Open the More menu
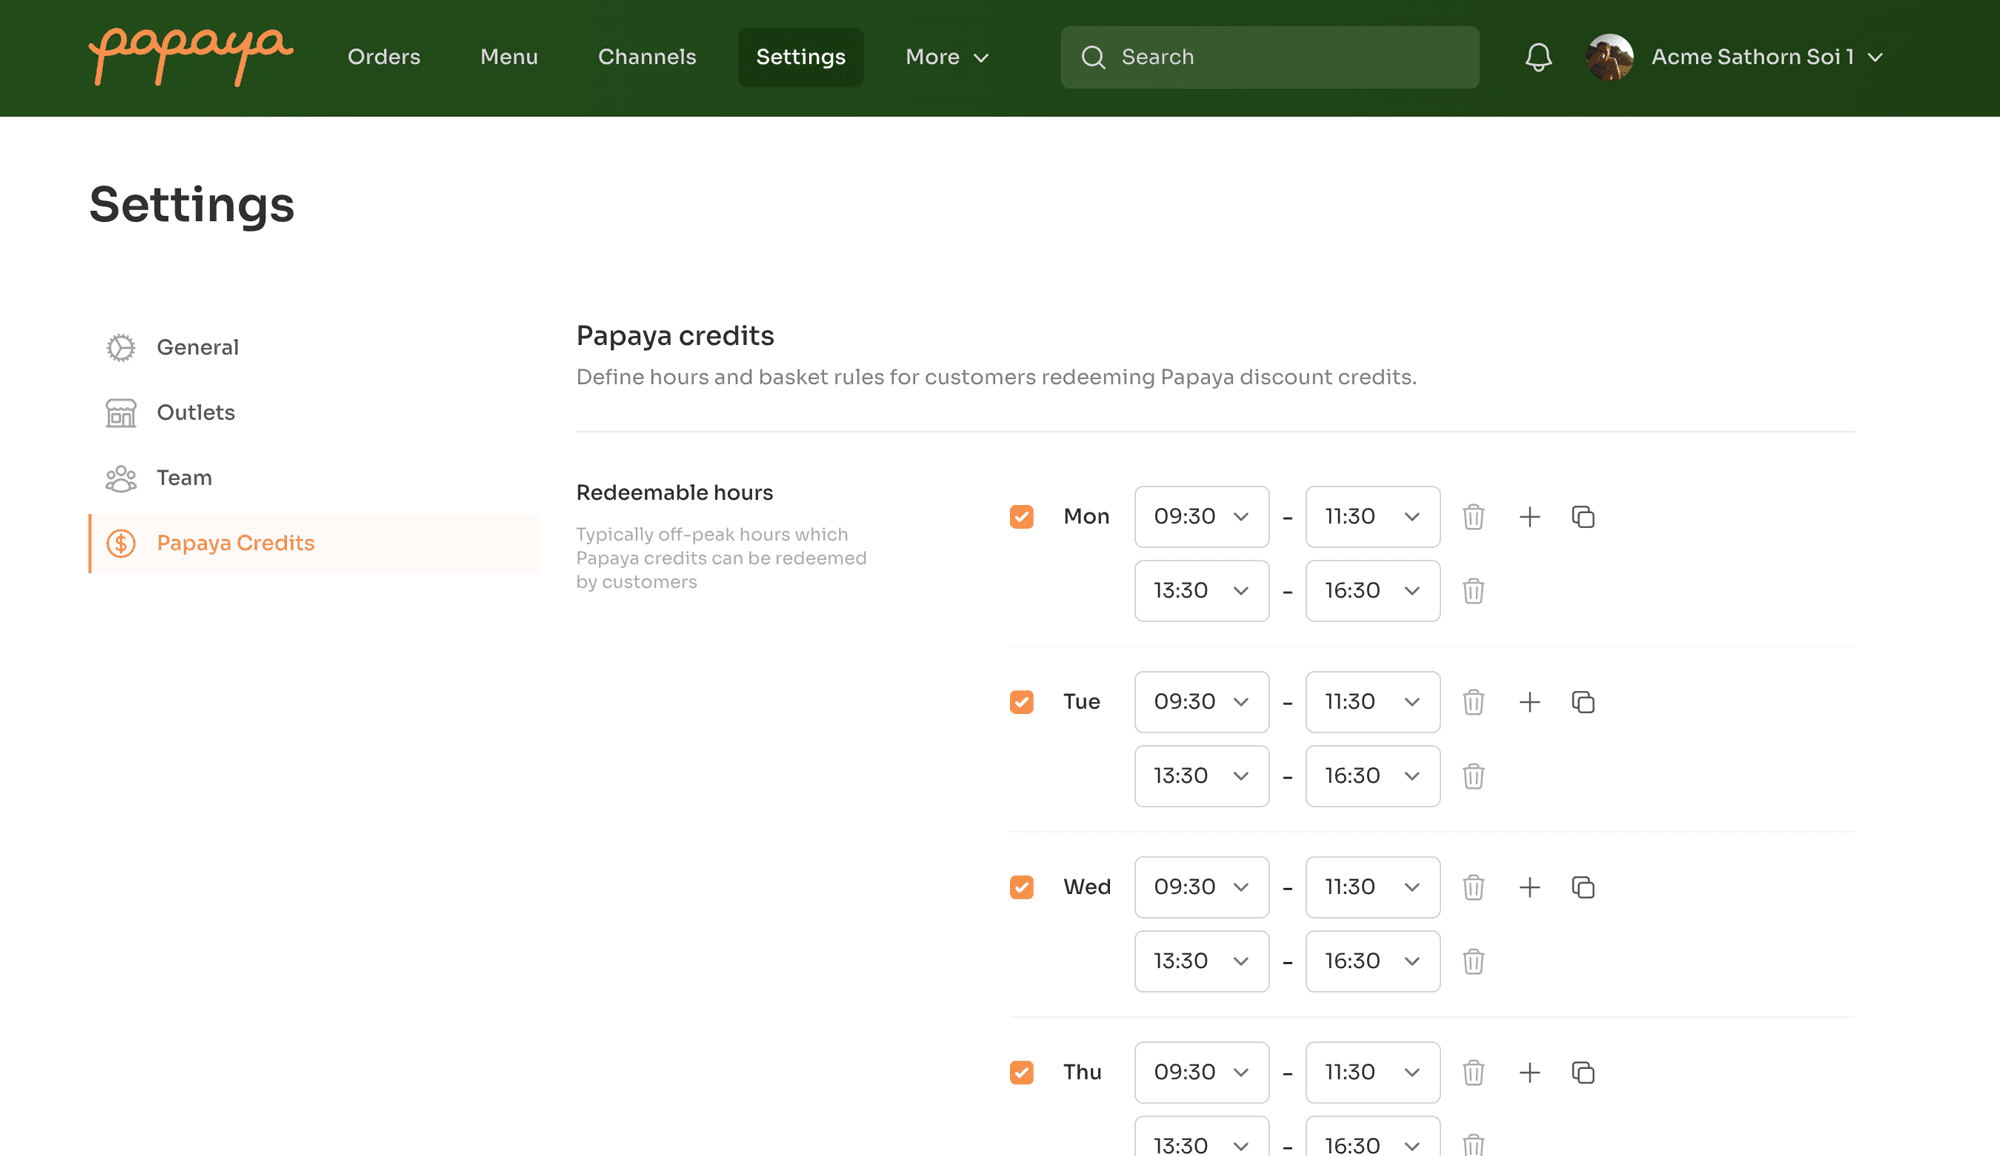The height and width of the screenshot is (1156, 2000). (945, 57)
